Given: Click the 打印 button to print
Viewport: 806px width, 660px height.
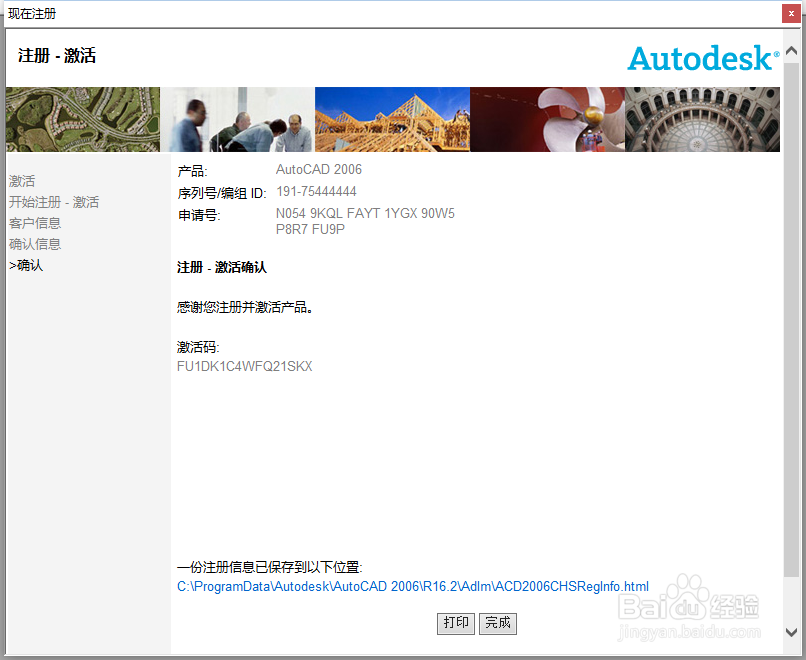Looking at the screenshot, I should pyautogui.click(x=455, y=623).
